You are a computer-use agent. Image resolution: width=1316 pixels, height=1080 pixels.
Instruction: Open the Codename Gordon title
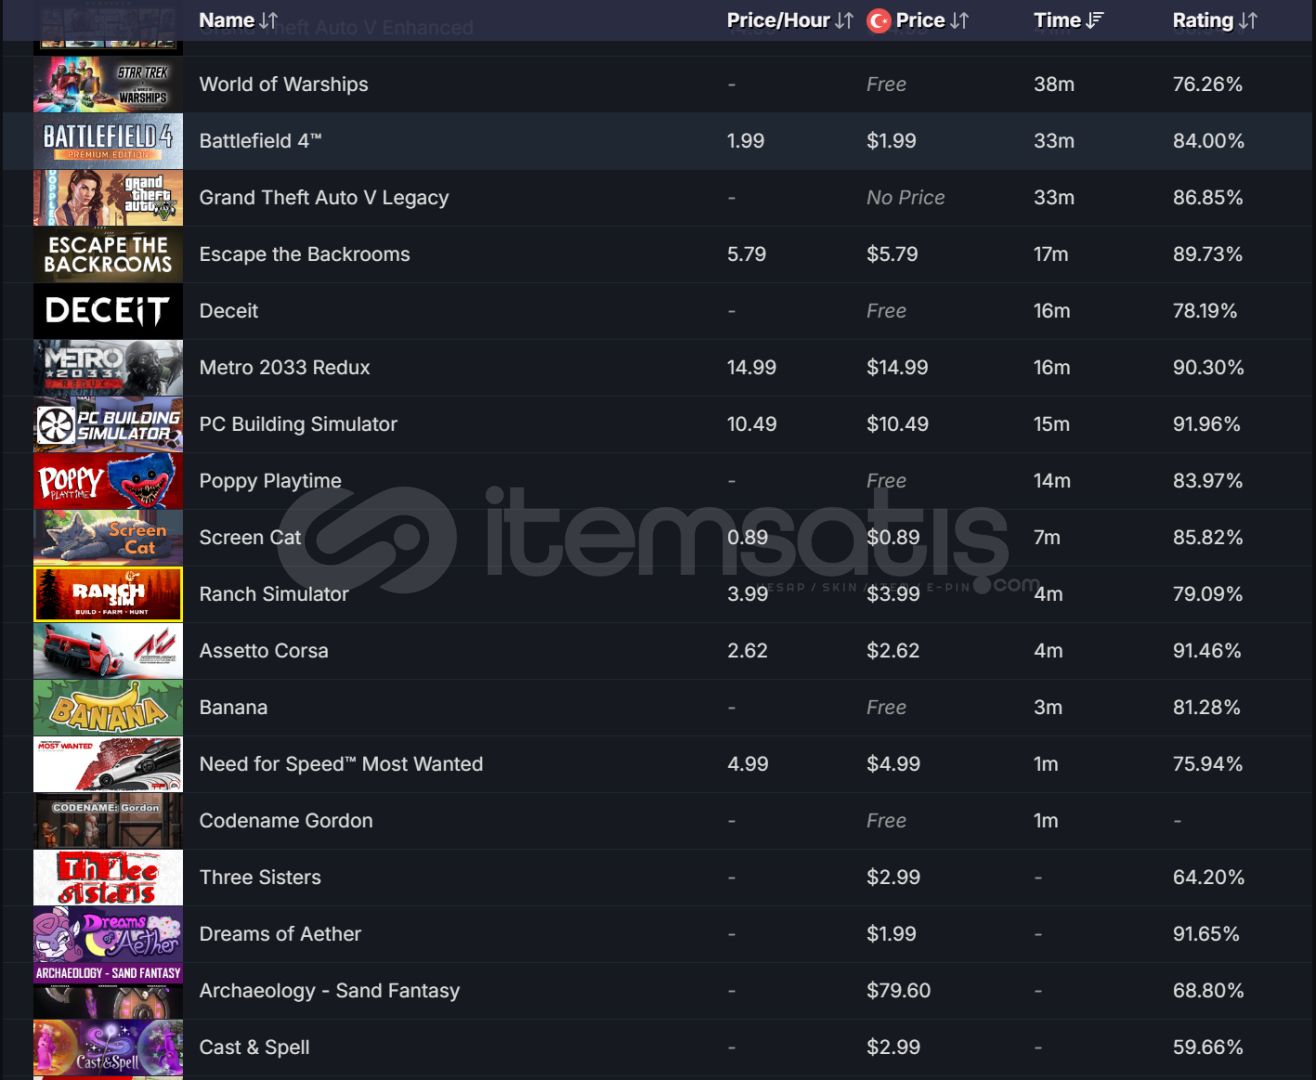tap(286, 821)
